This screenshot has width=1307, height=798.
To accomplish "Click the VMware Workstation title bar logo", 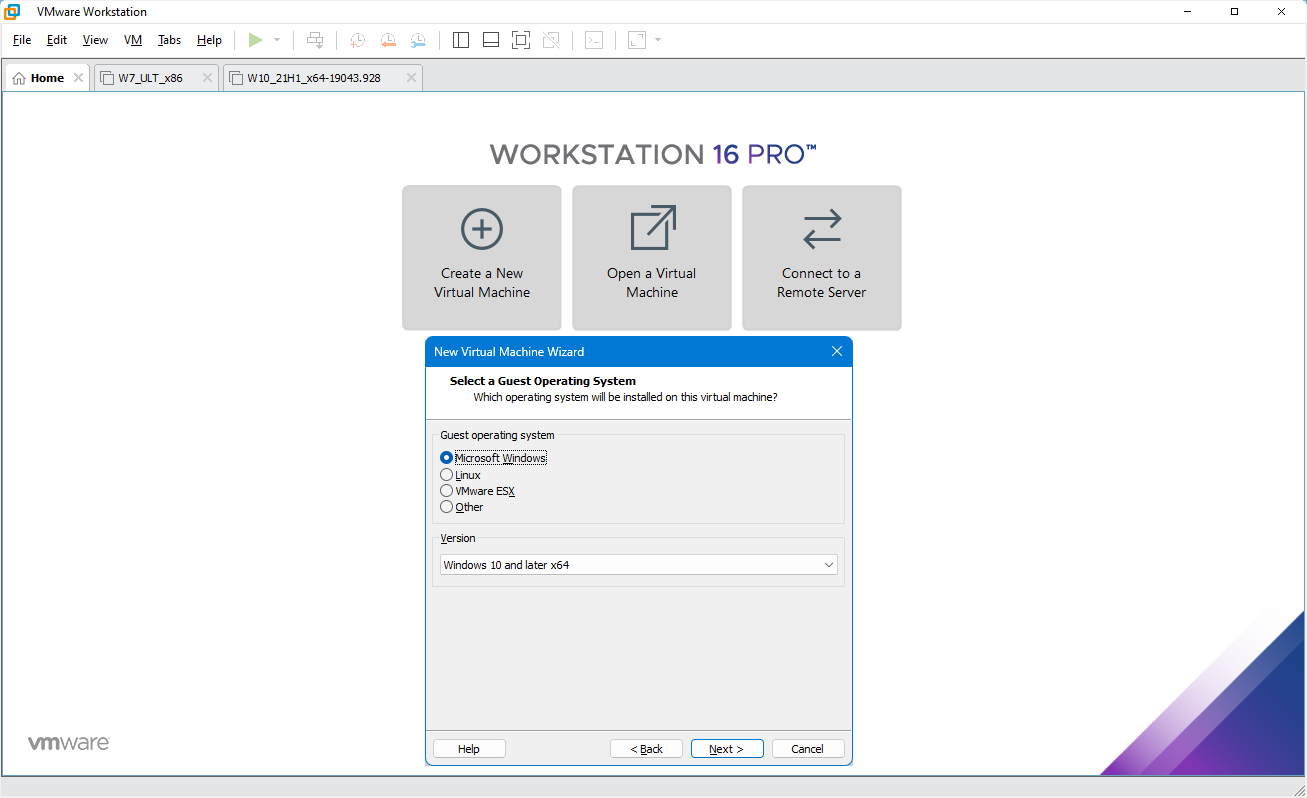I will point(13,12).
